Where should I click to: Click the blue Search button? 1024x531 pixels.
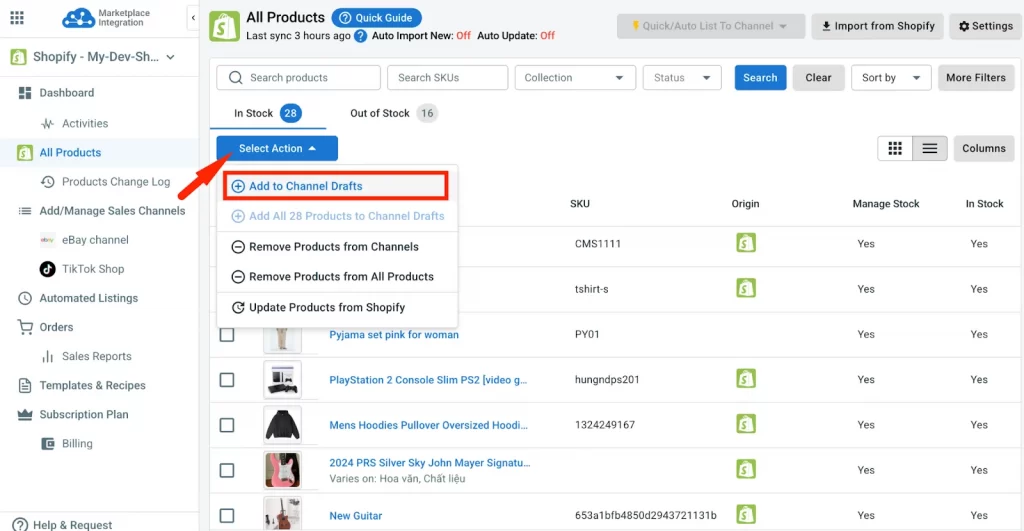point(760,78)
